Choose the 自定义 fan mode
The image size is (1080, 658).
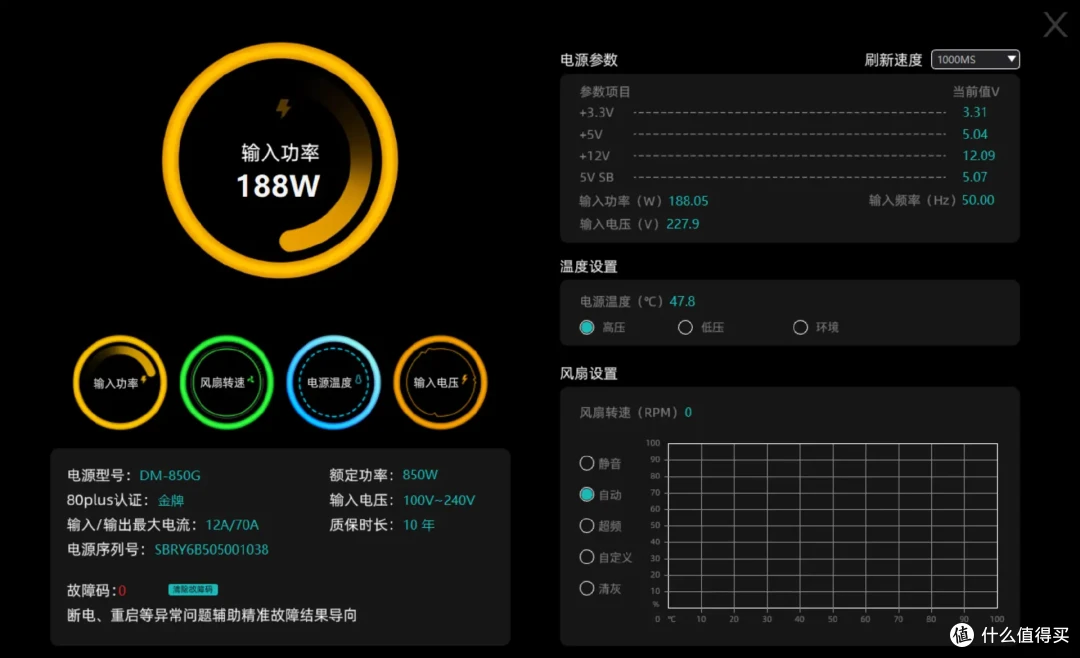tap(587, 557)
